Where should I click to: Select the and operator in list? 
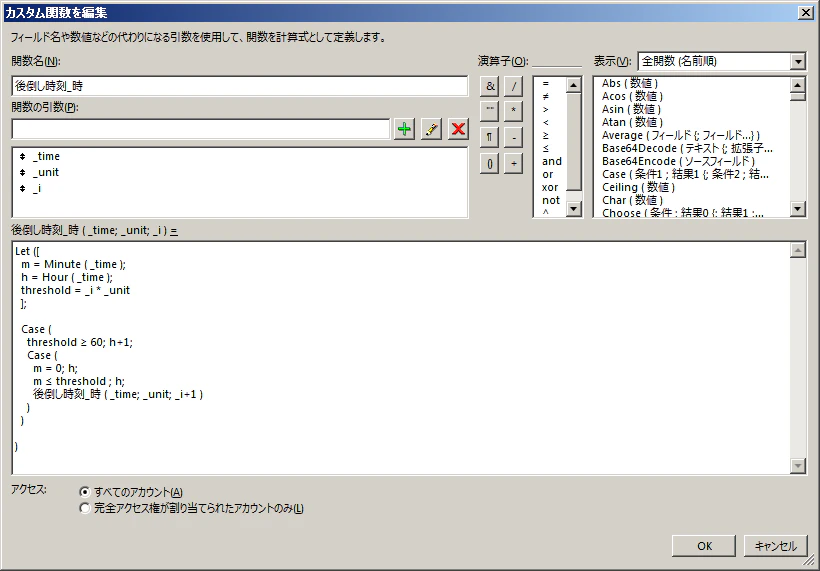click(552, 162)
